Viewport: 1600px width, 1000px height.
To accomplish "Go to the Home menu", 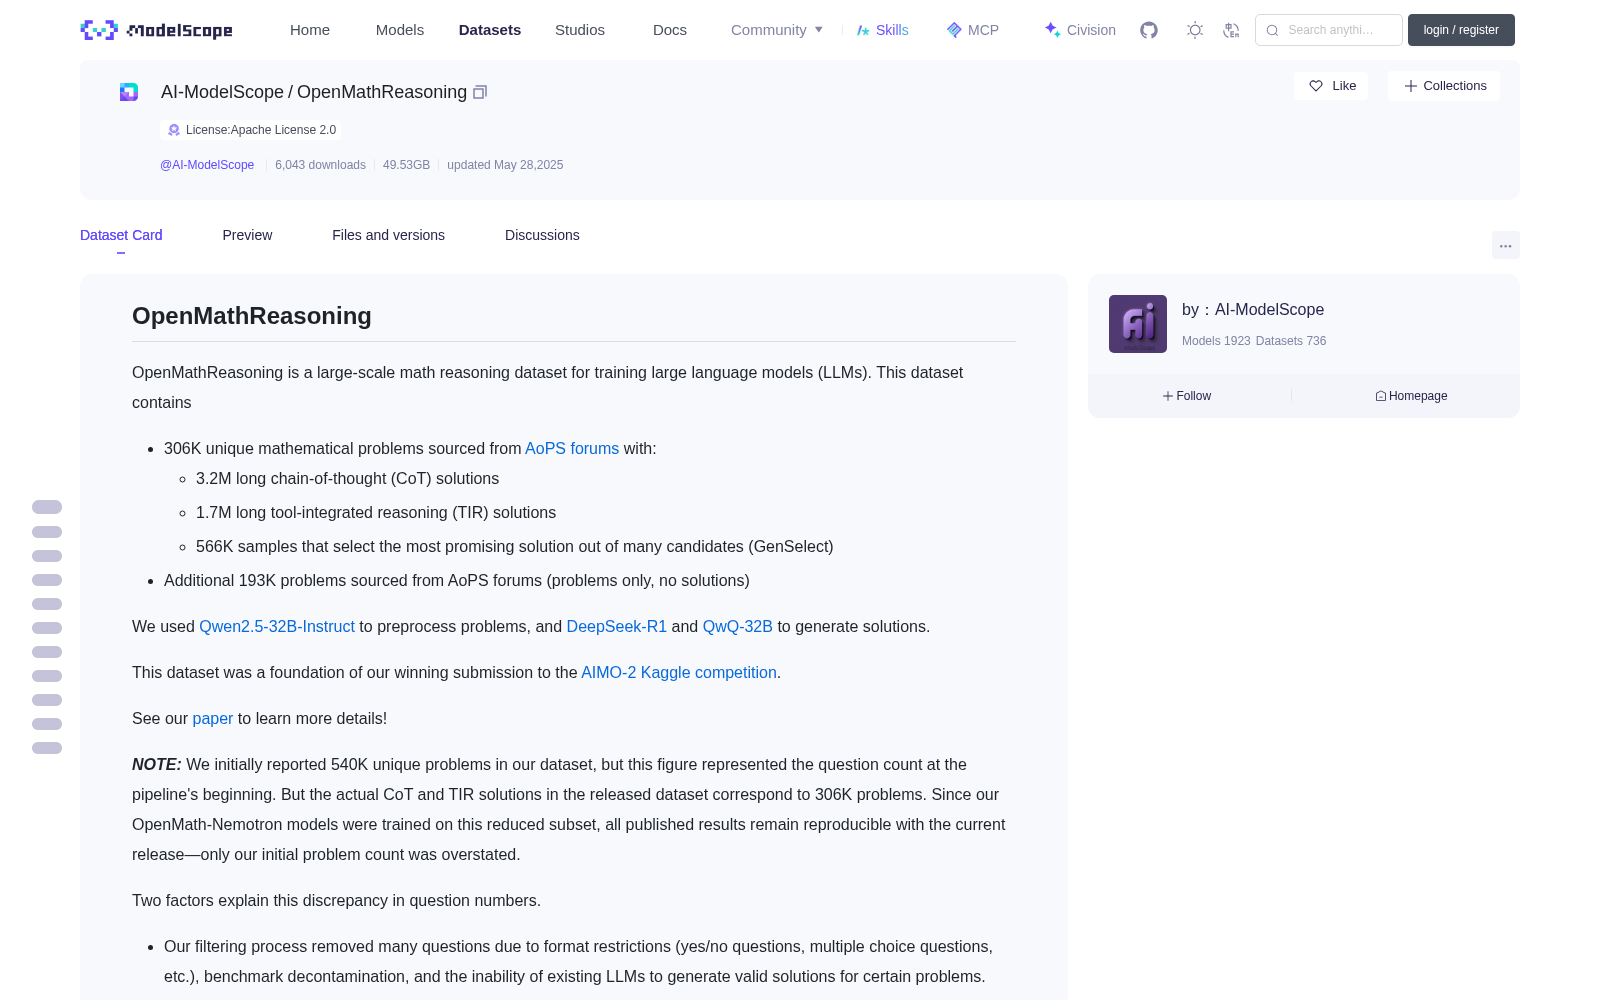I will pos(310,30).
